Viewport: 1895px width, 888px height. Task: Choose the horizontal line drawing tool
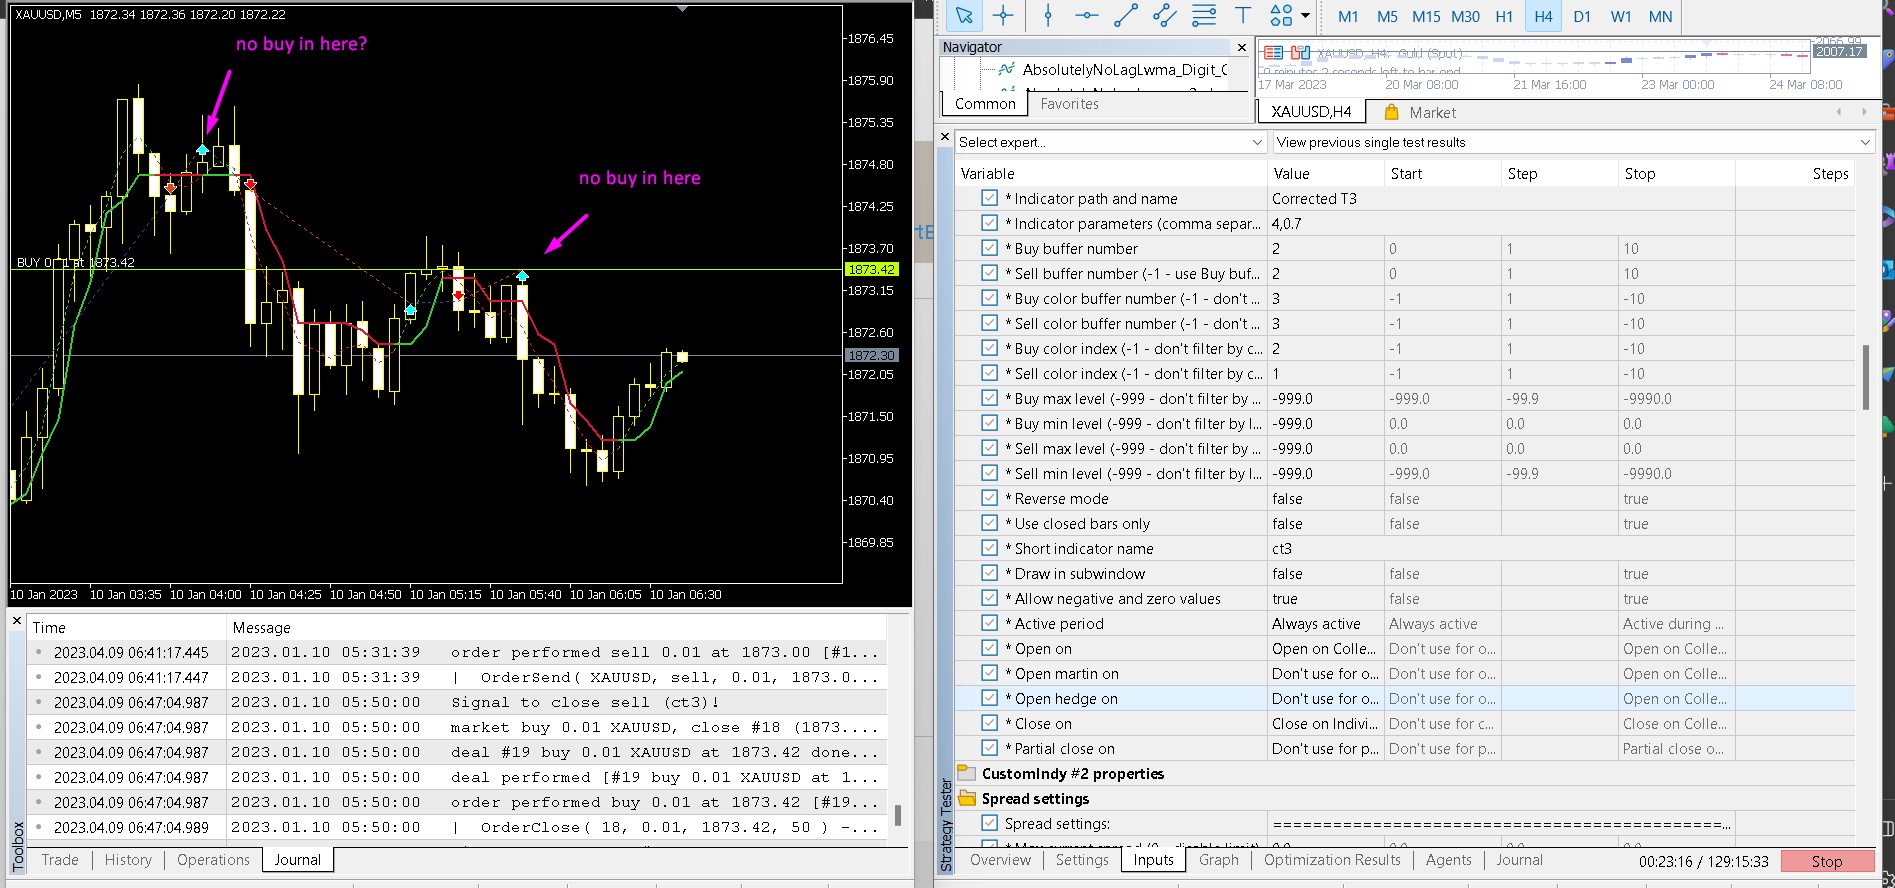pyautogui.click(x=1087, y=16)
